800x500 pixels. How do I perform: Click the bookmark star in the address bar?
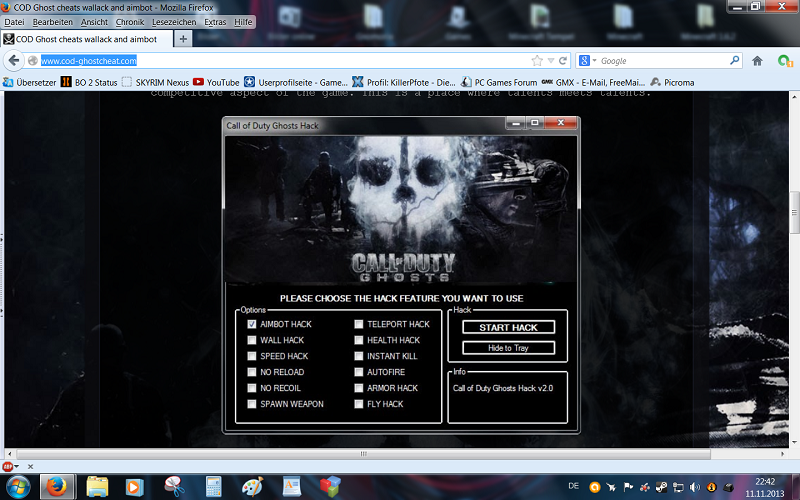pyautogui.click(x=537, y=61)
